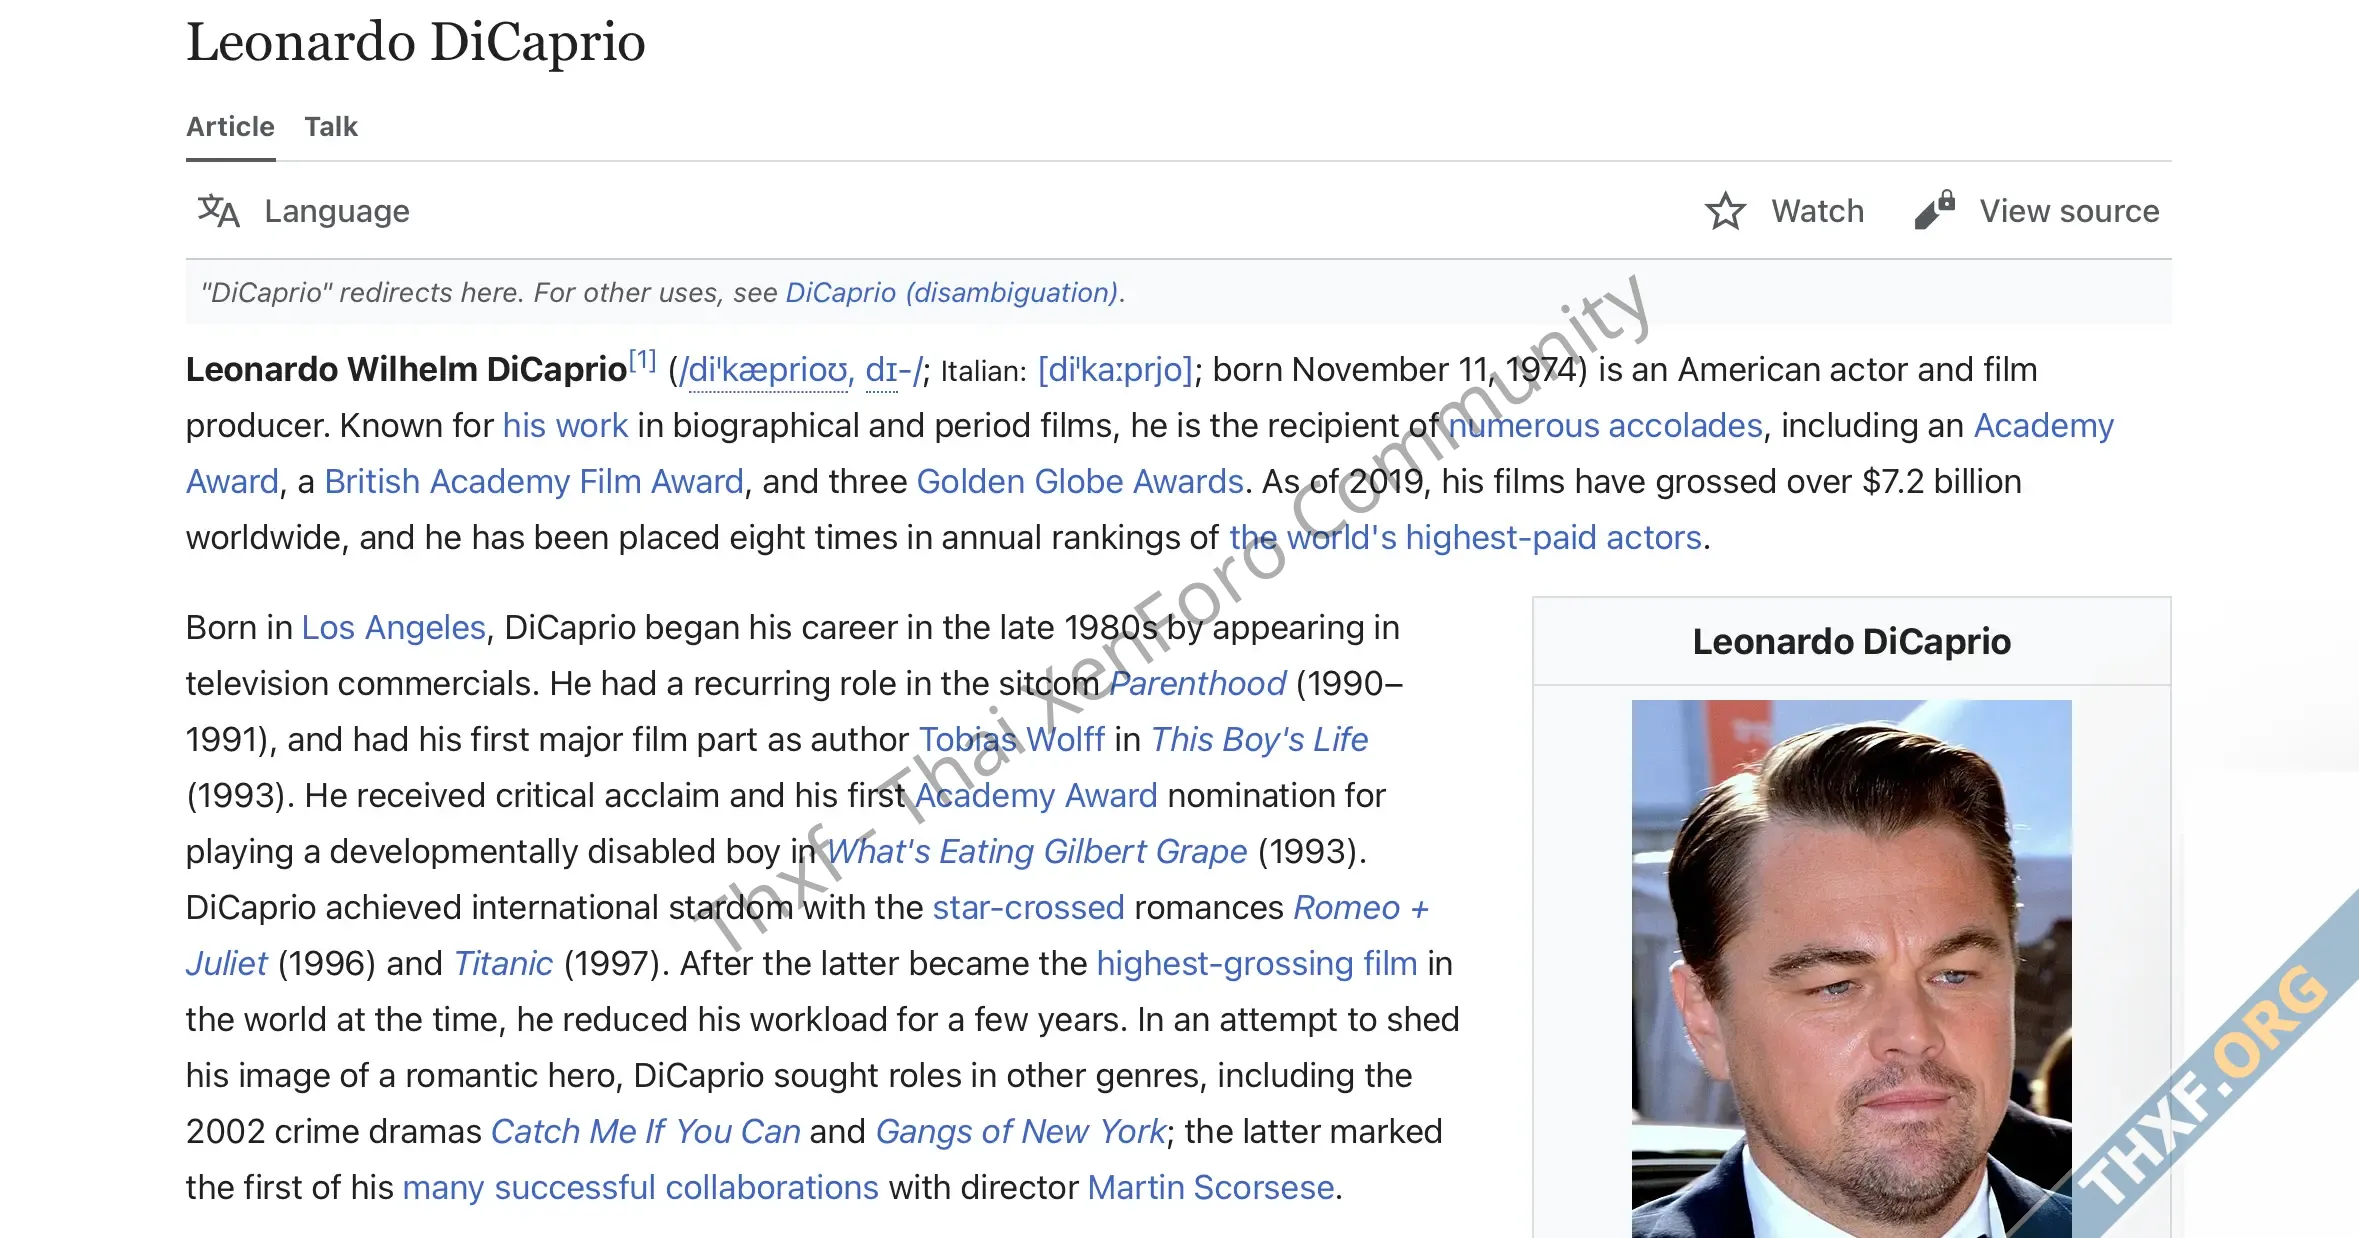Open the world's highest-paid actors link

tap(1466, 538)
